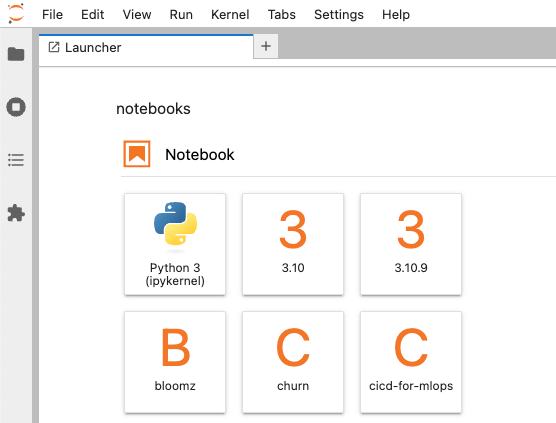
Task: Open the Help menu
Action: 396,15
